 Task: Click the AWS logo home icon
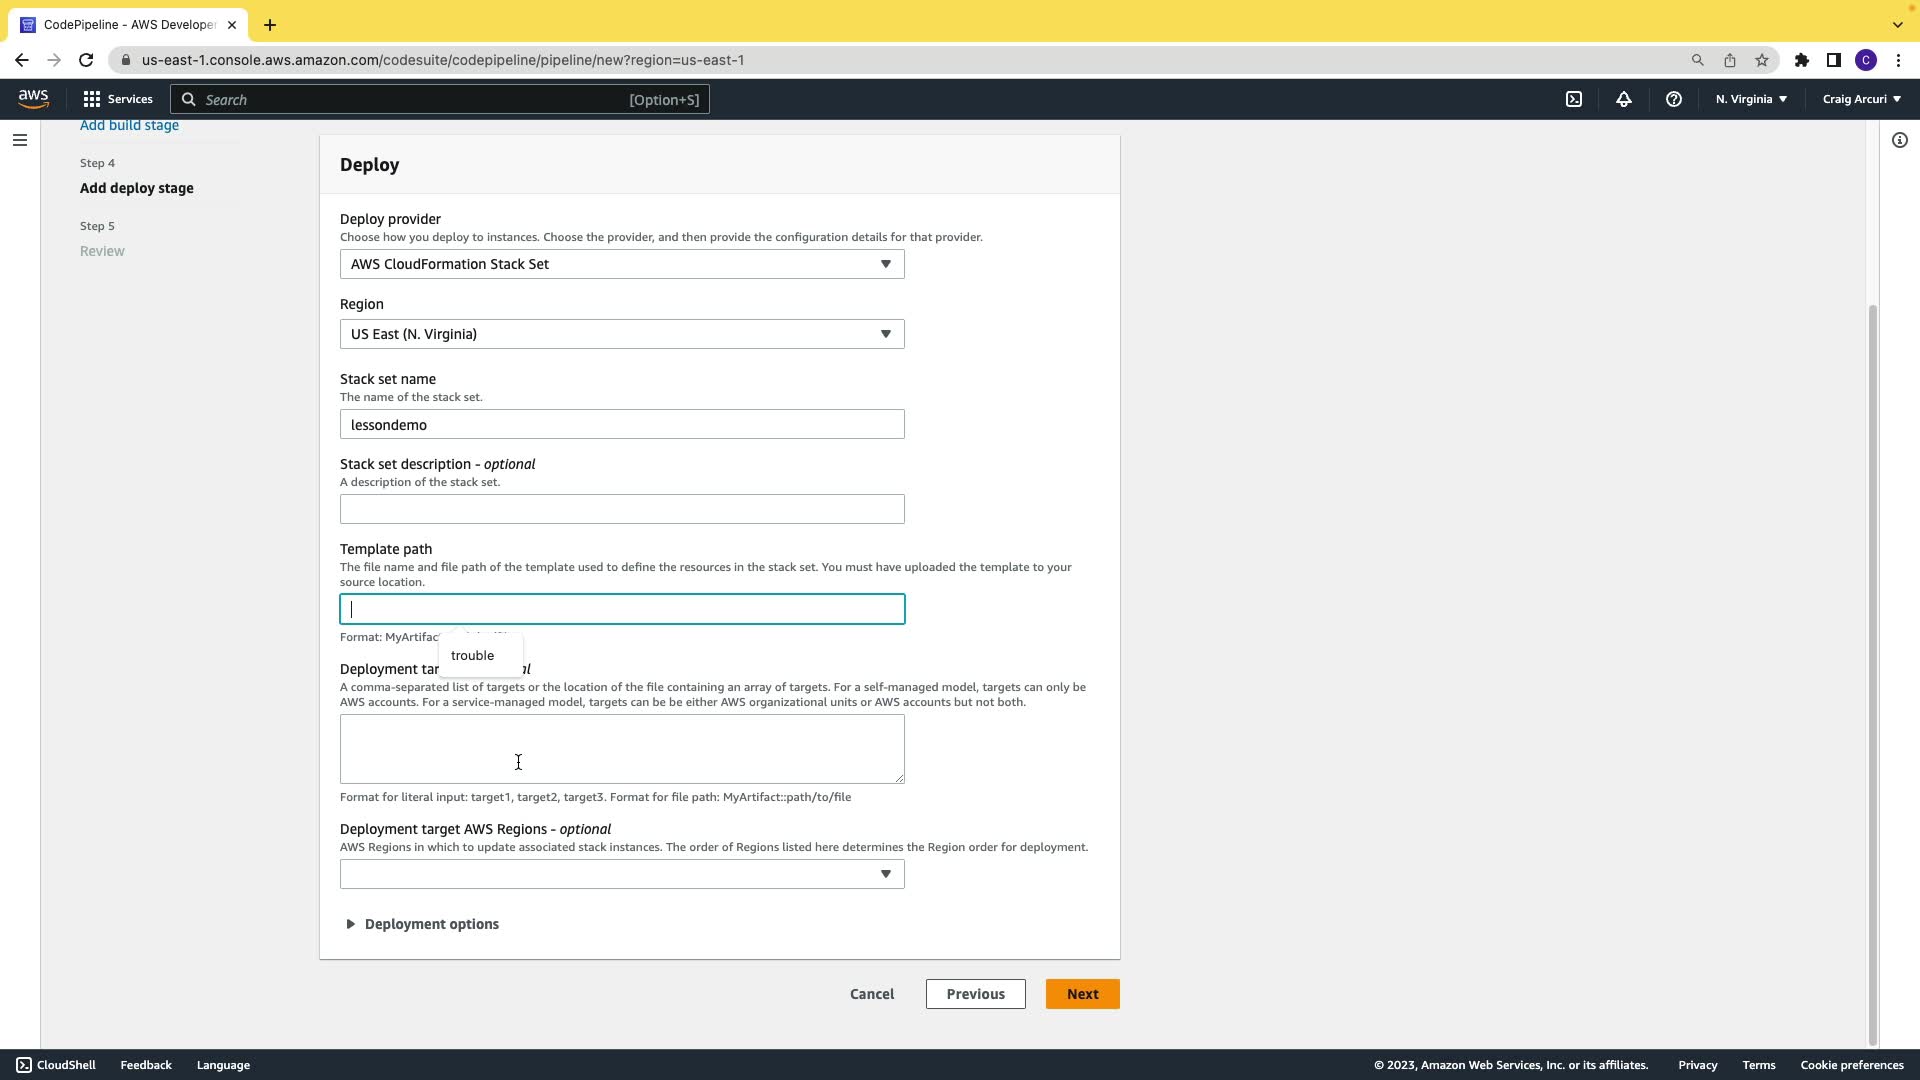33,98
